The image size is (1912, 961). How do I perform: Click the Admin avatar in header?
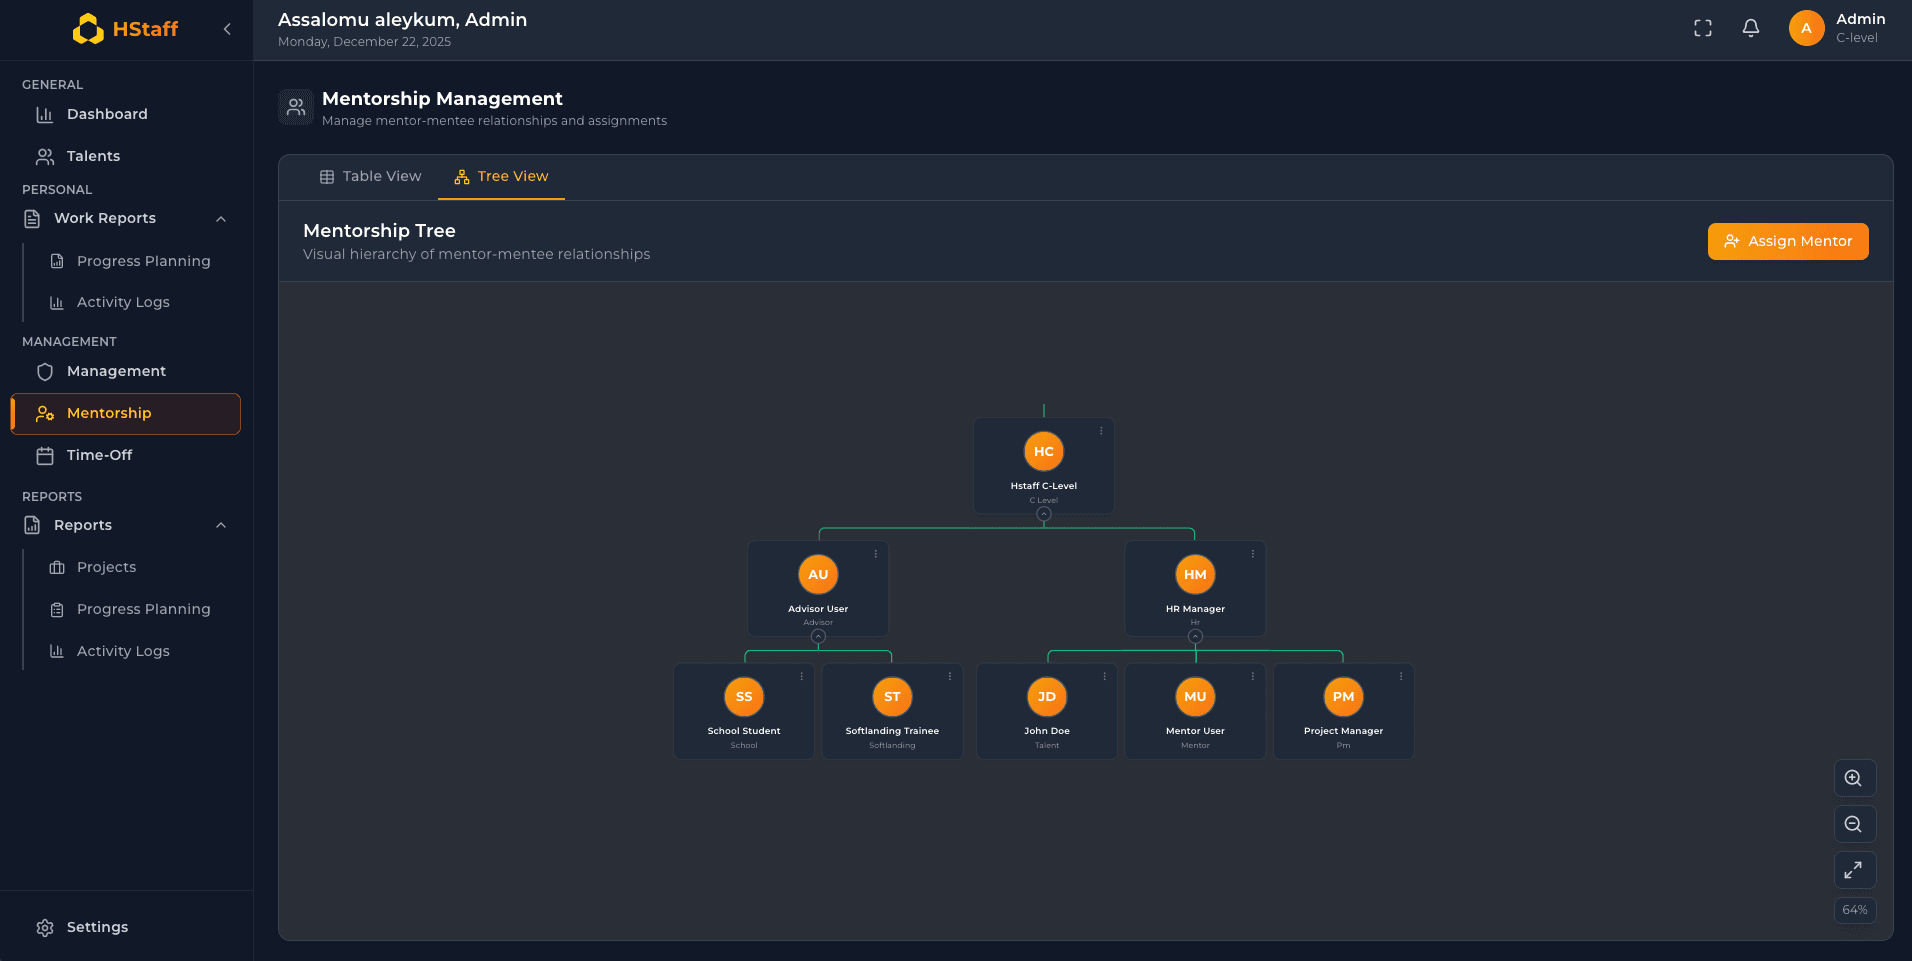pos(1806,29)
